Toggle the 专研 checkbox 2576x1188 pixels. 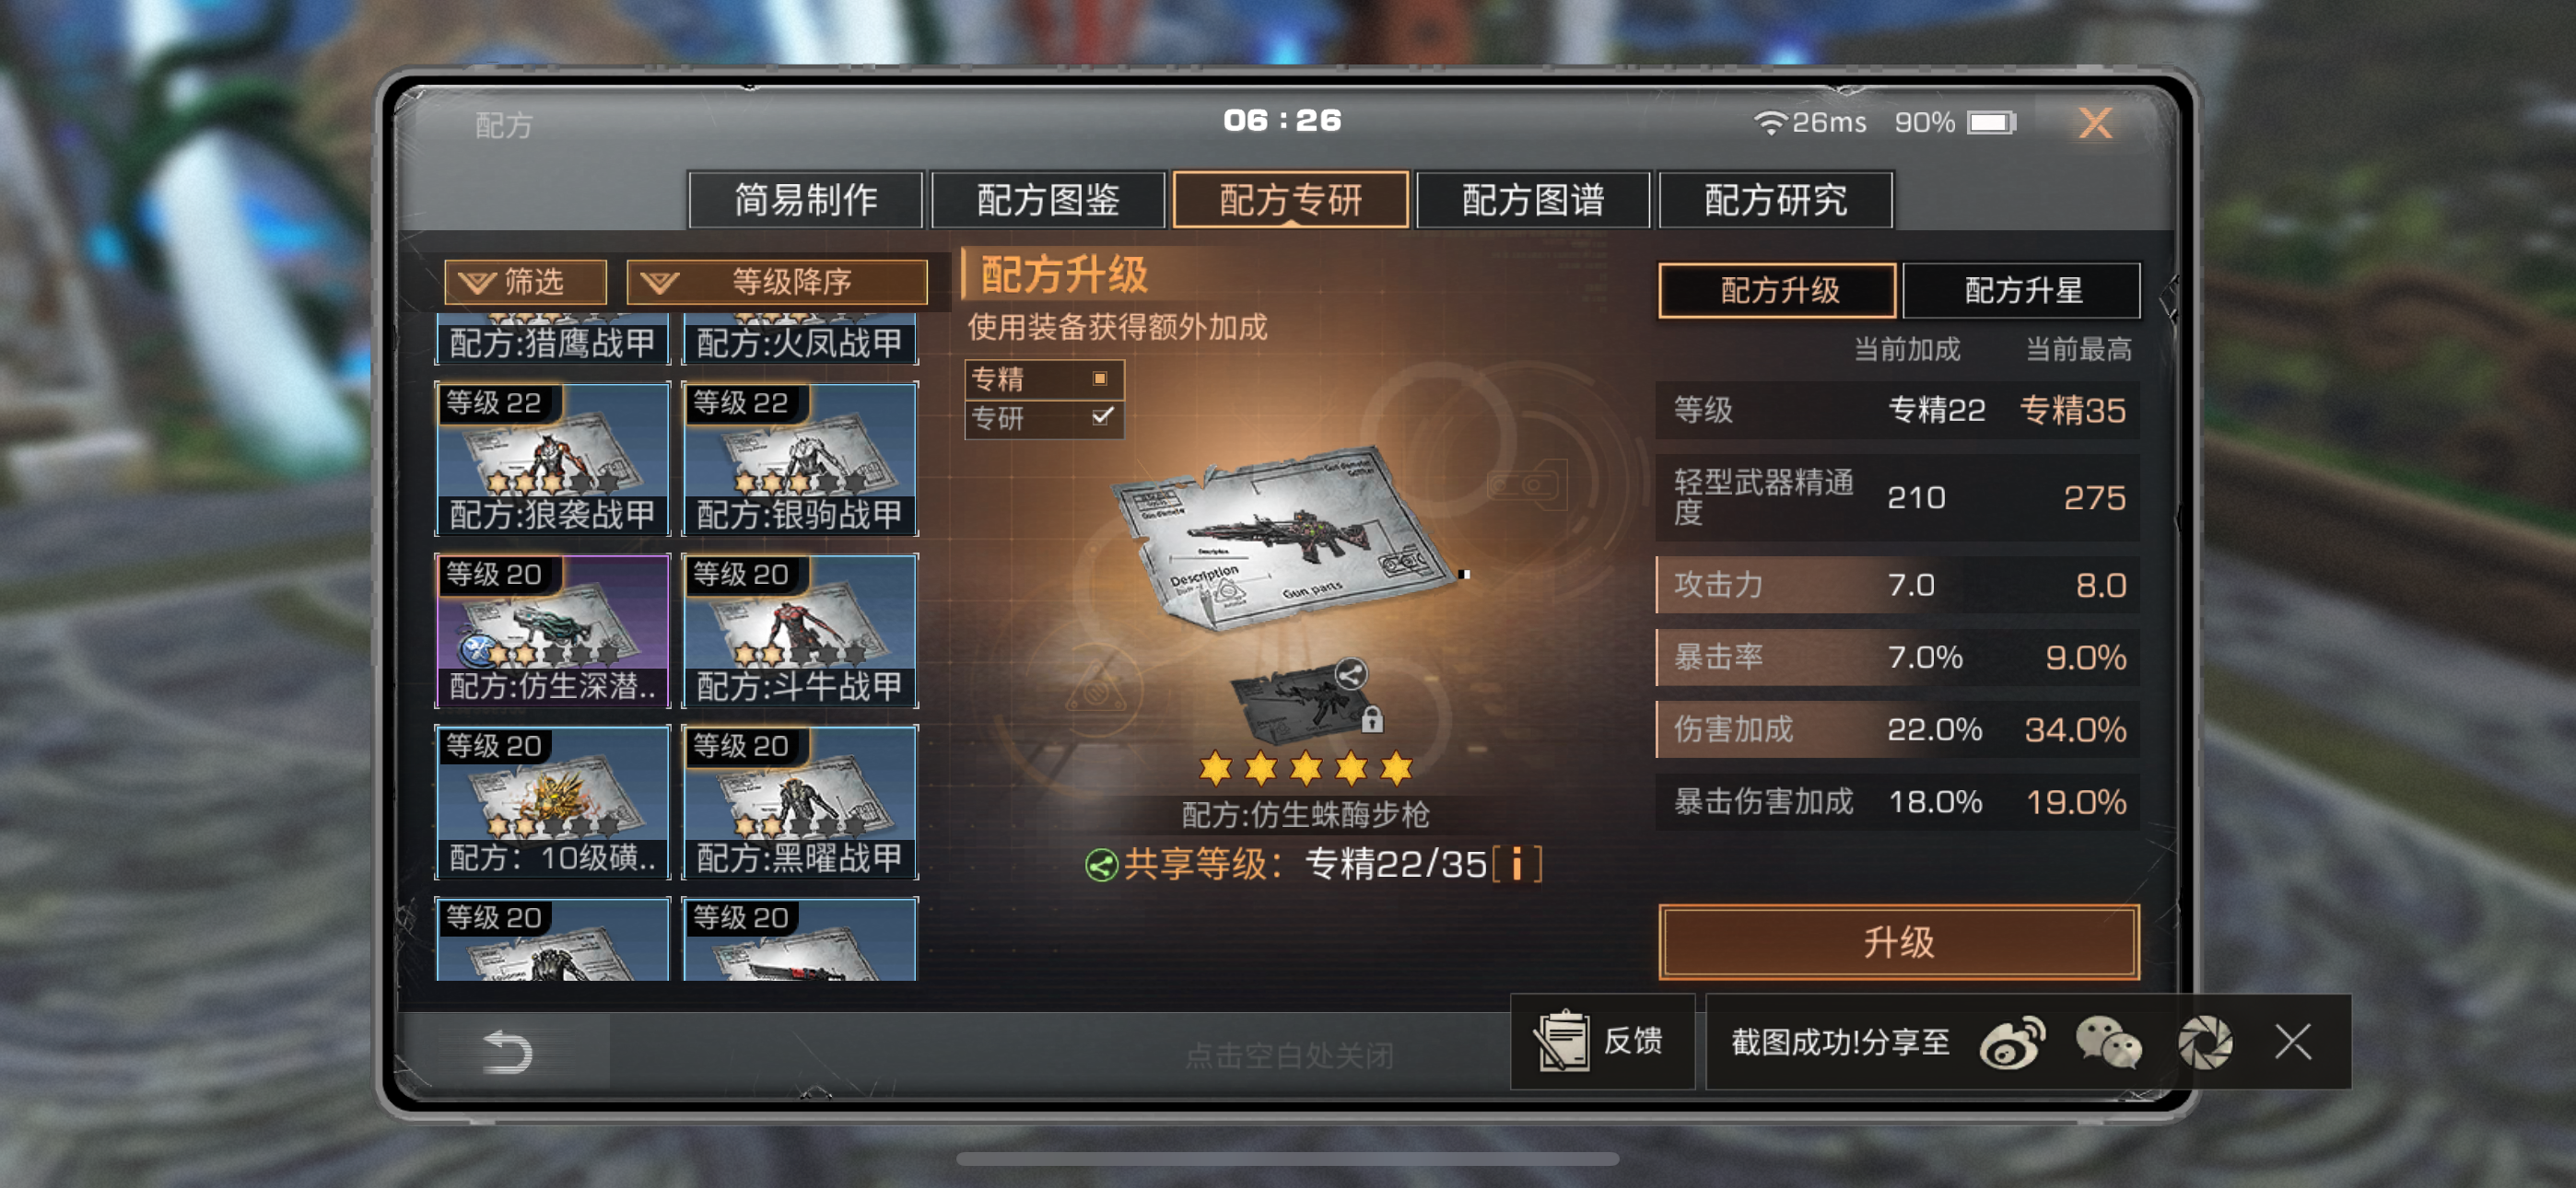(1101, 416)
